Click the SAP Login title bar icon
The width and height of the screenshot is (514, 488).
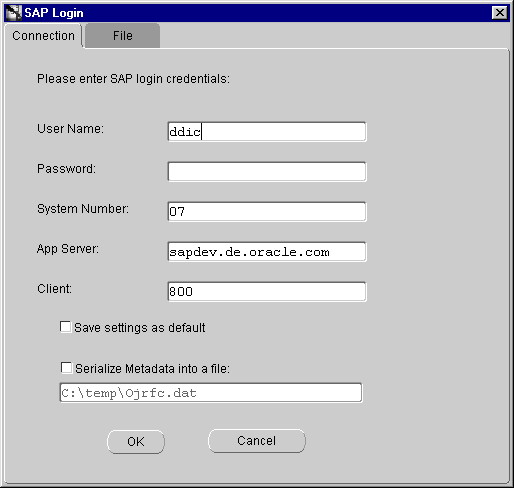pyautogui.click(x=14, y=13)
